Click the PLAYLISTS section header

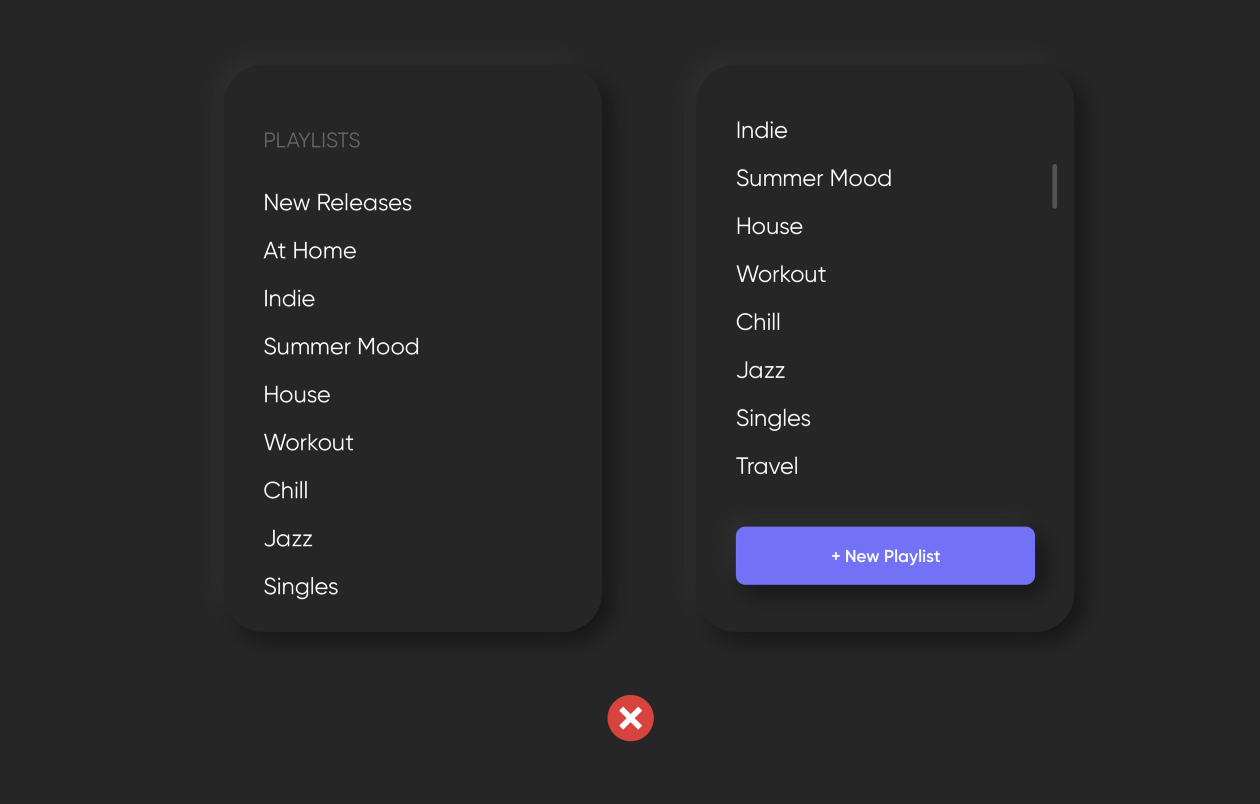pyautogui.click(x=311, y=140)
